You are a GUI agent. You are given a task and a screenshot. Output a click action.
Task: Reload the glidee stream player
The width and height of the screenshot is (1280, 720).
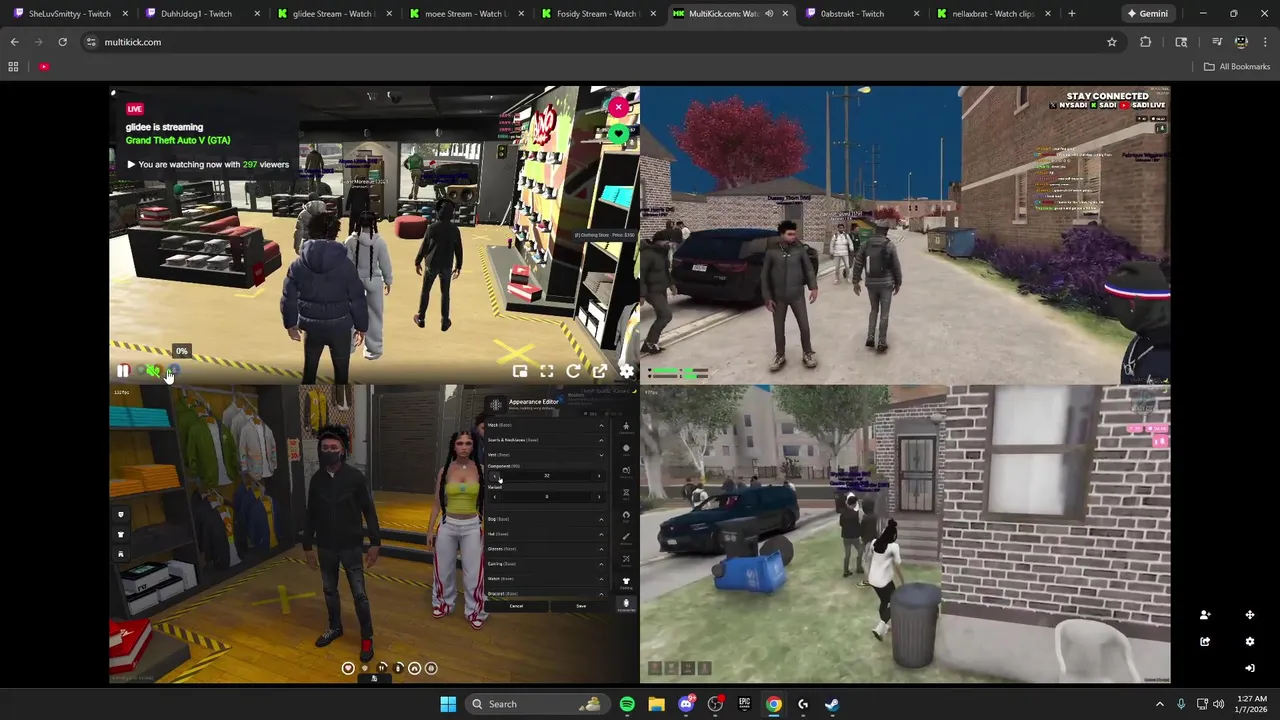[x=573, y=371]
